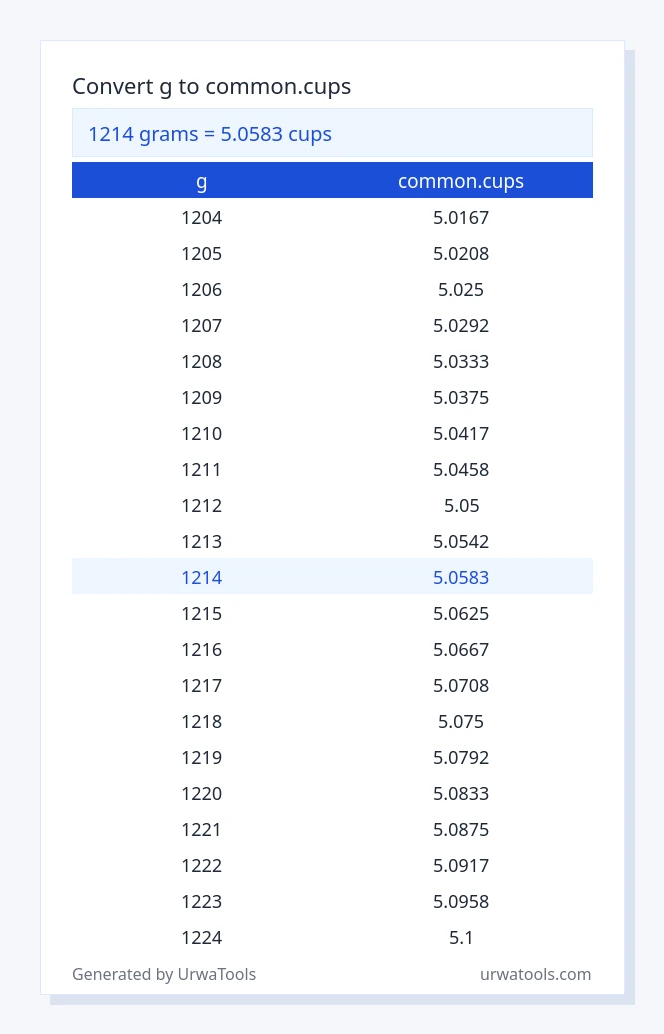The width and height of the screenshot is (664, 1034).
Task: Select the 1218 grams cell
Action: (202, 721)
